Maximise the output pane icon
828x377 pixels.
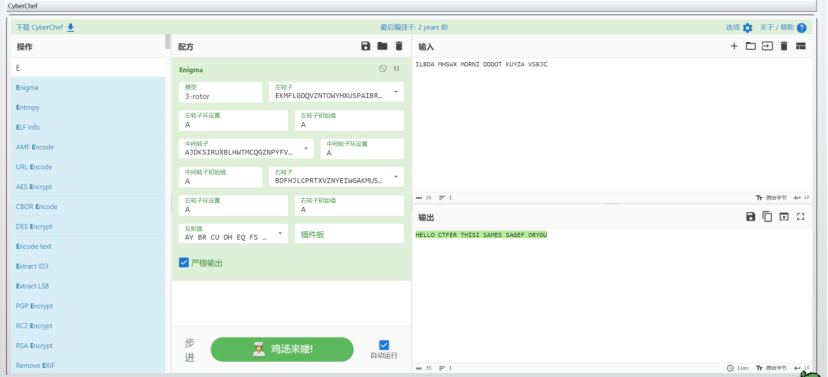point(801,216)
